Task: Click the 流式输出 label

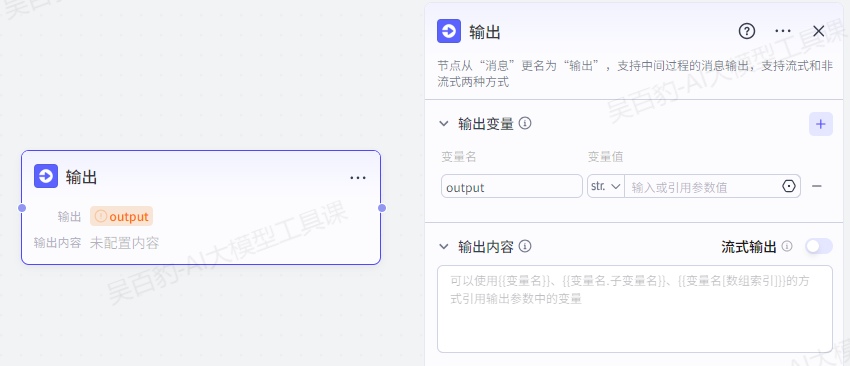Action: (749, 247)
